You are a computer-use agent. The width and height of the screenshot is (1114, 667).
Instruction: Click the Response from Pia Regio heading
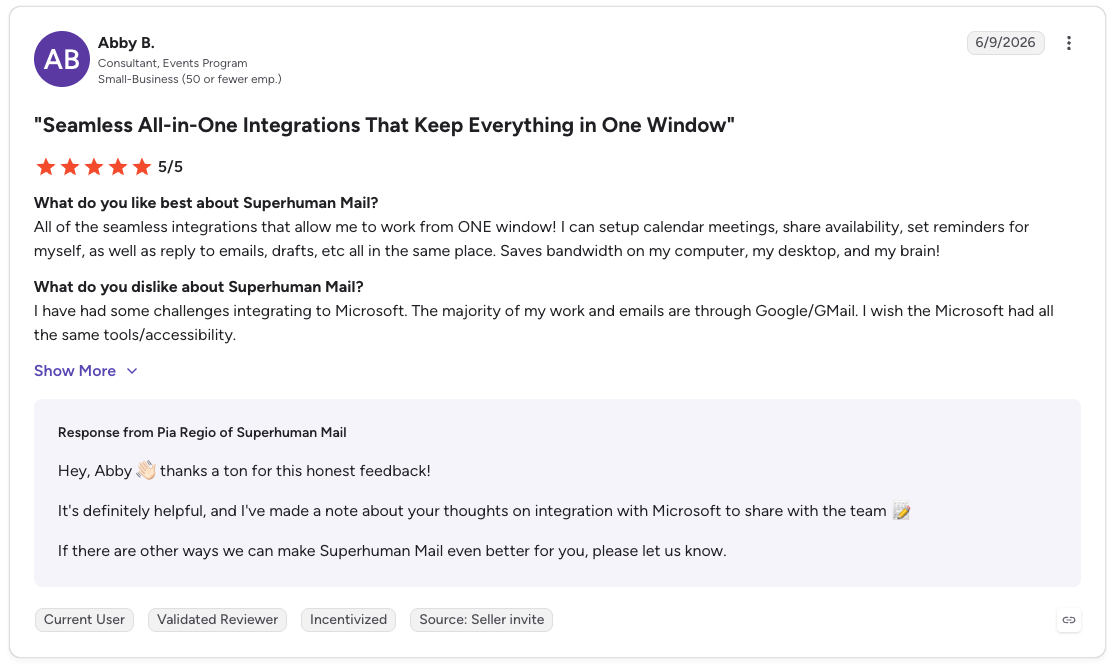[x=202, y=433]
